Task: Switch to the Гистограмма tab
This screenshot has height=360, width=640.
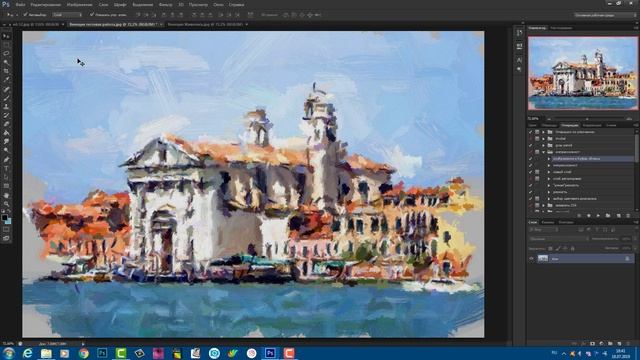Action: (x=561, y=28)
